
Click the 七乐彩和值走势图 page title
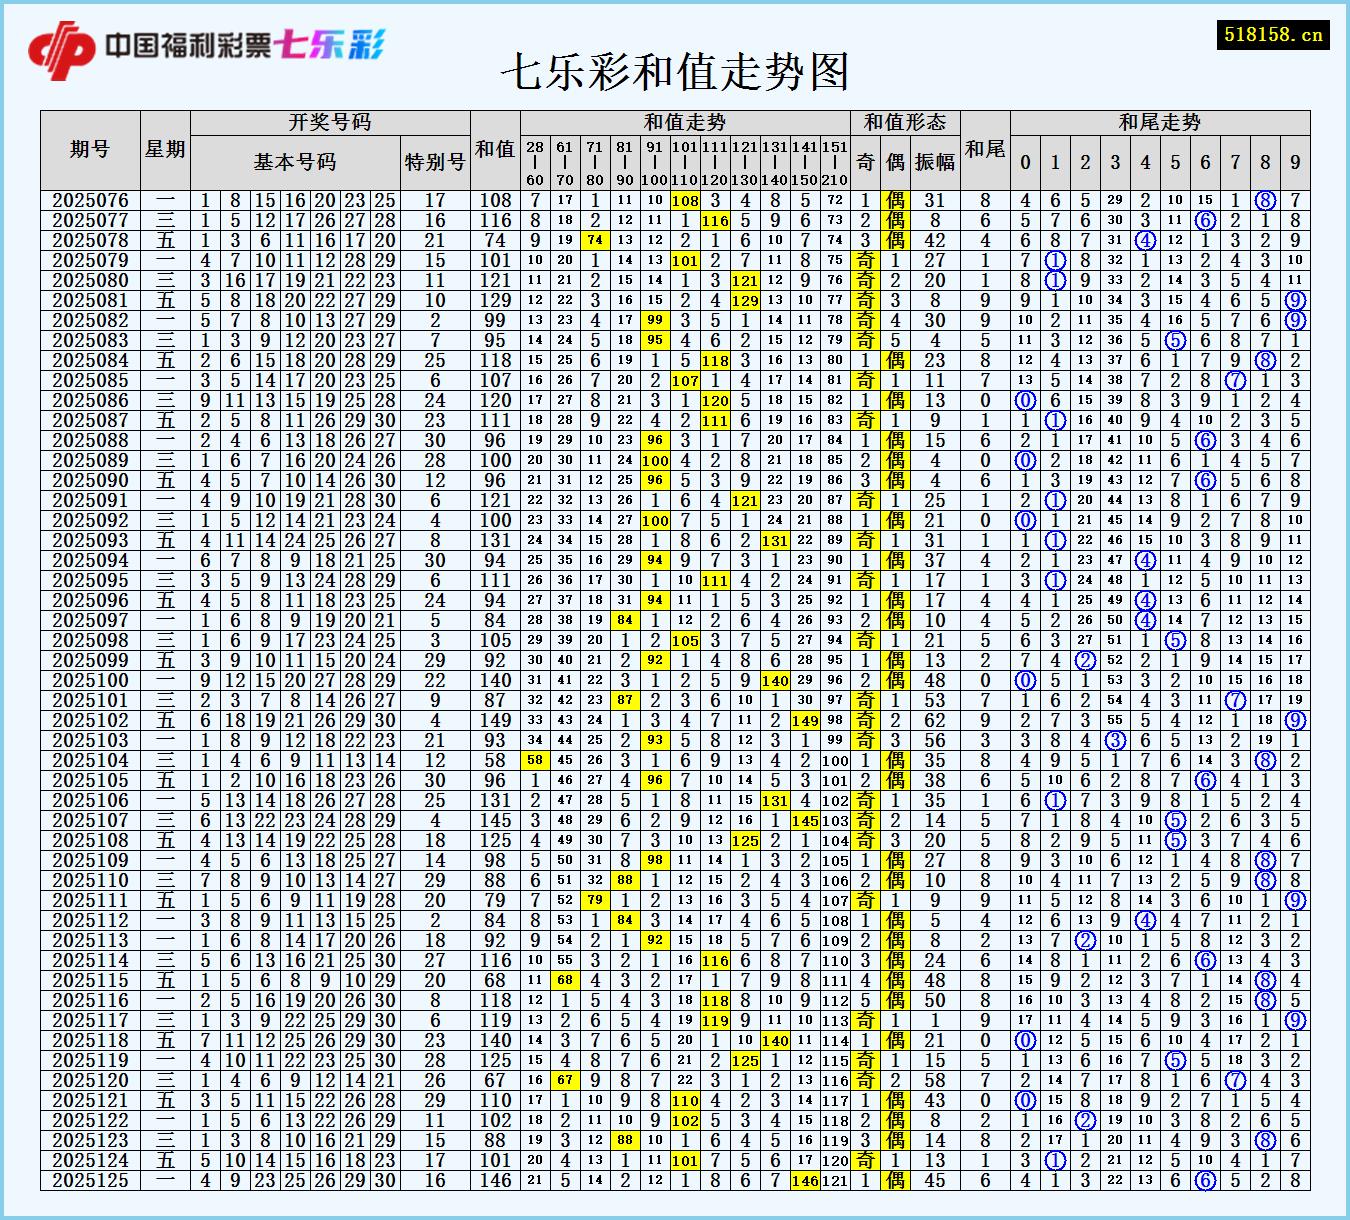[x=675, y=71]
